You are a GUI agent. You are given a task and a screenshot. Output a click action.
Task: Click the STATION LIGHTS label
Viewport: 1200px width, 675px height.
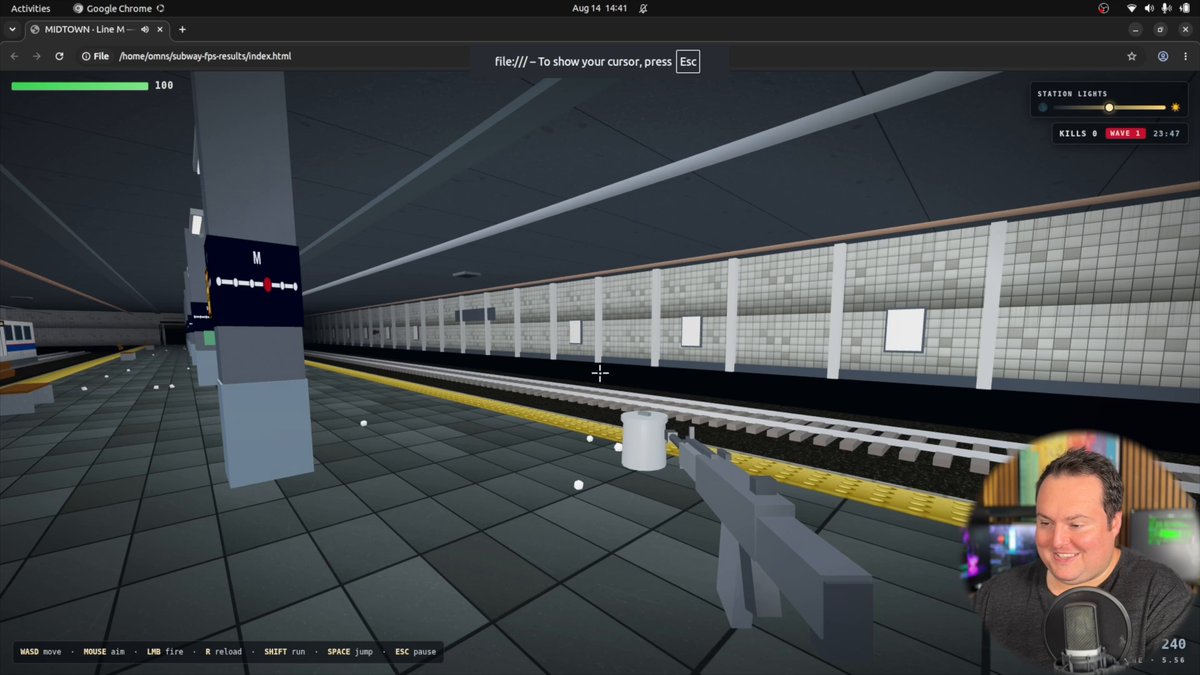point(1072,94)
